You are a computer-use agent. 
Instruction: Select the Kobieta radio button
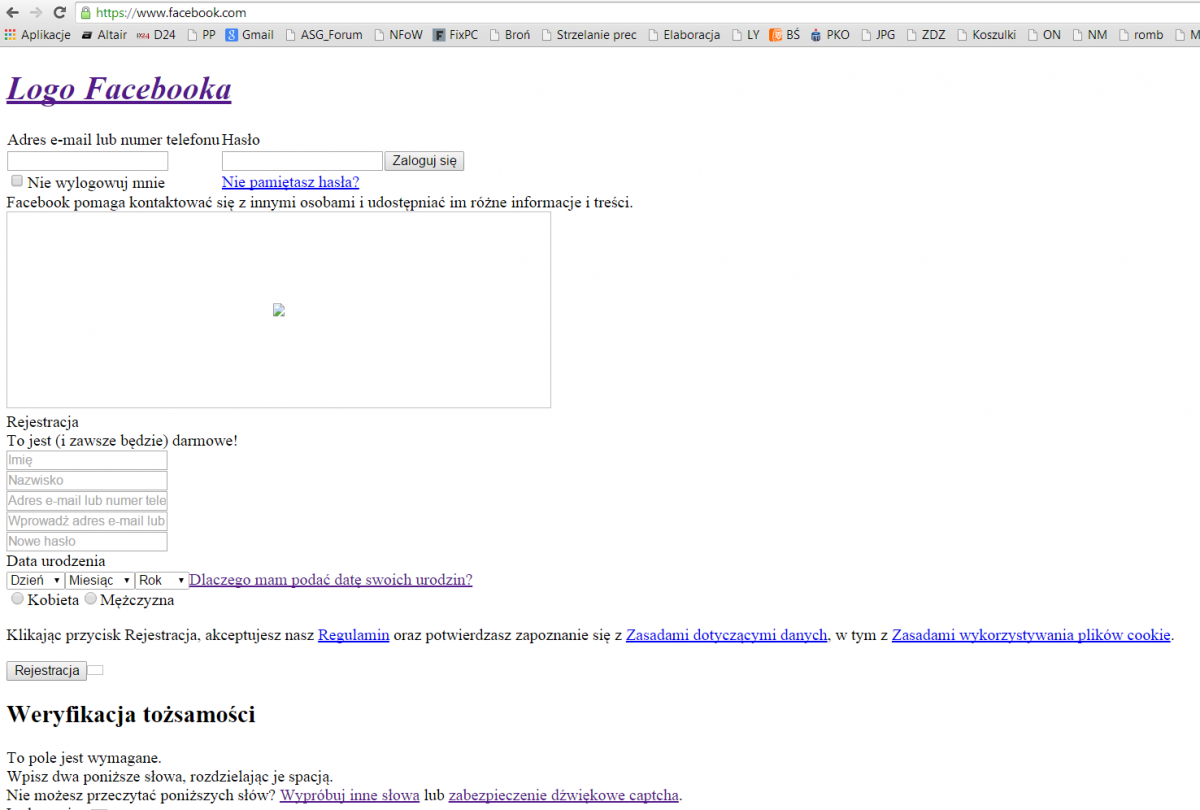click(17, 599)
